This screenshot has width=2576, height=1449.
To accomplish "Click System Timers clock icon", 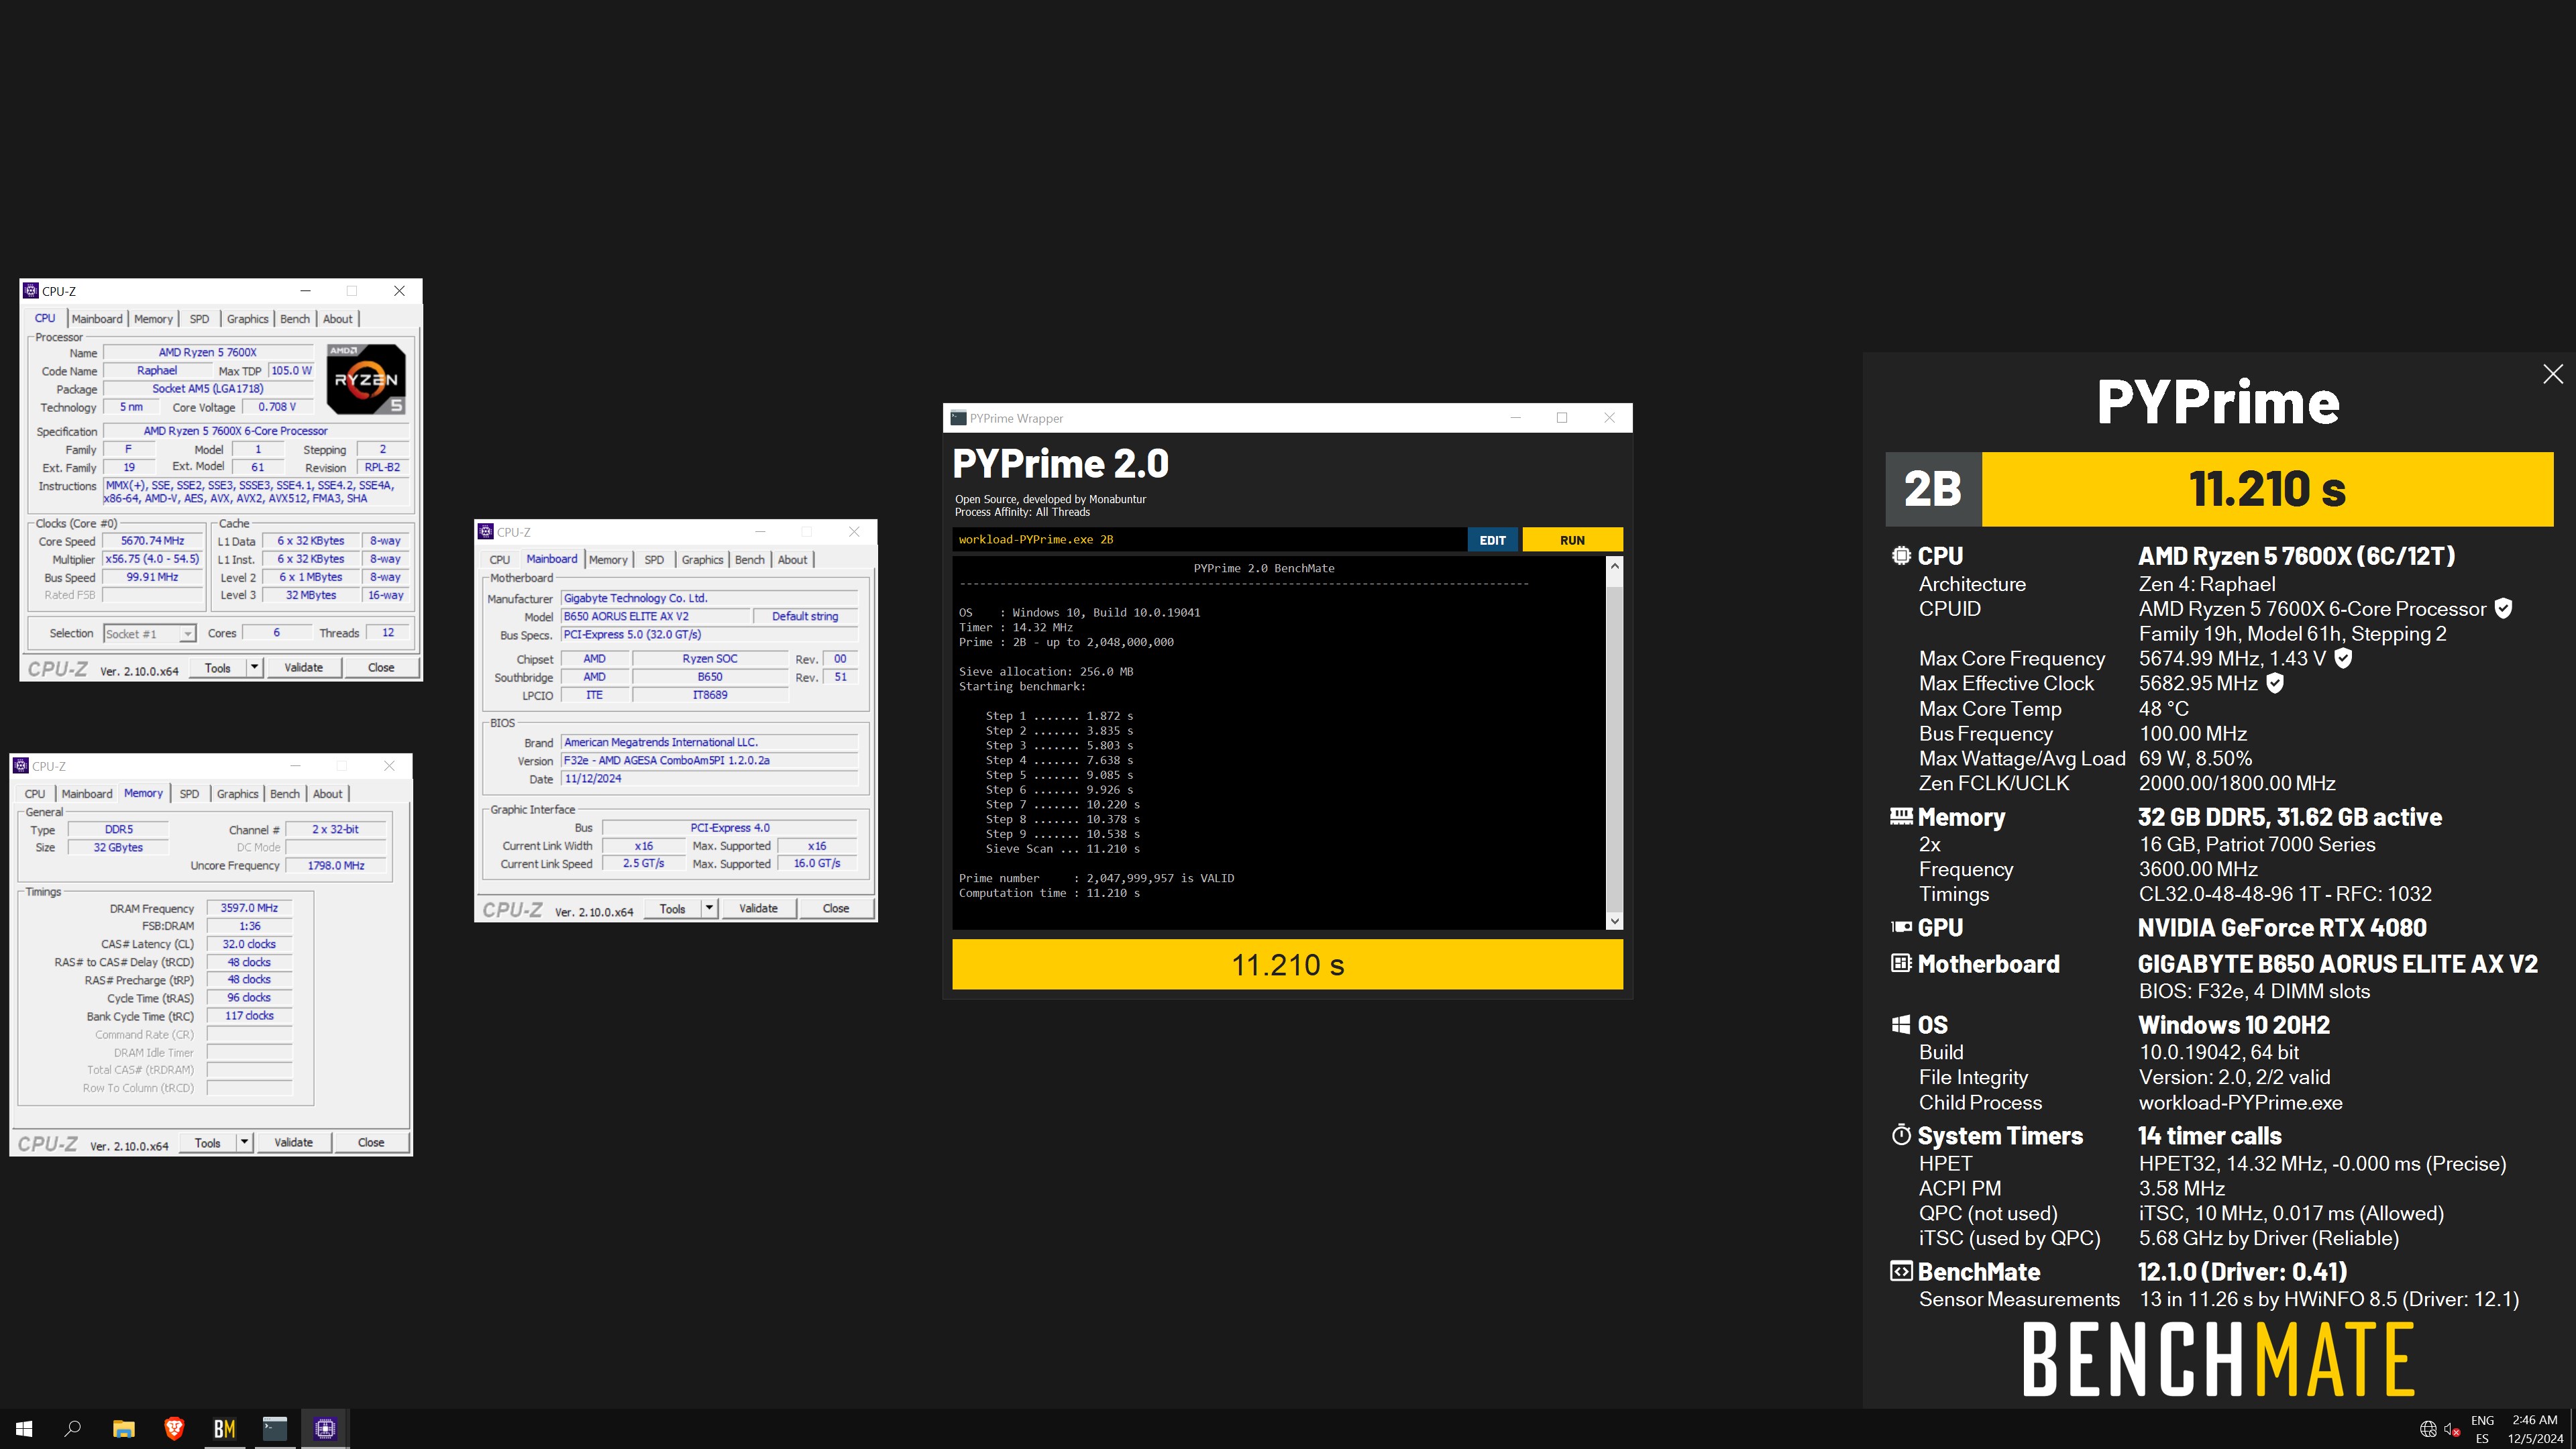I will click(x=1901, y=1135).
